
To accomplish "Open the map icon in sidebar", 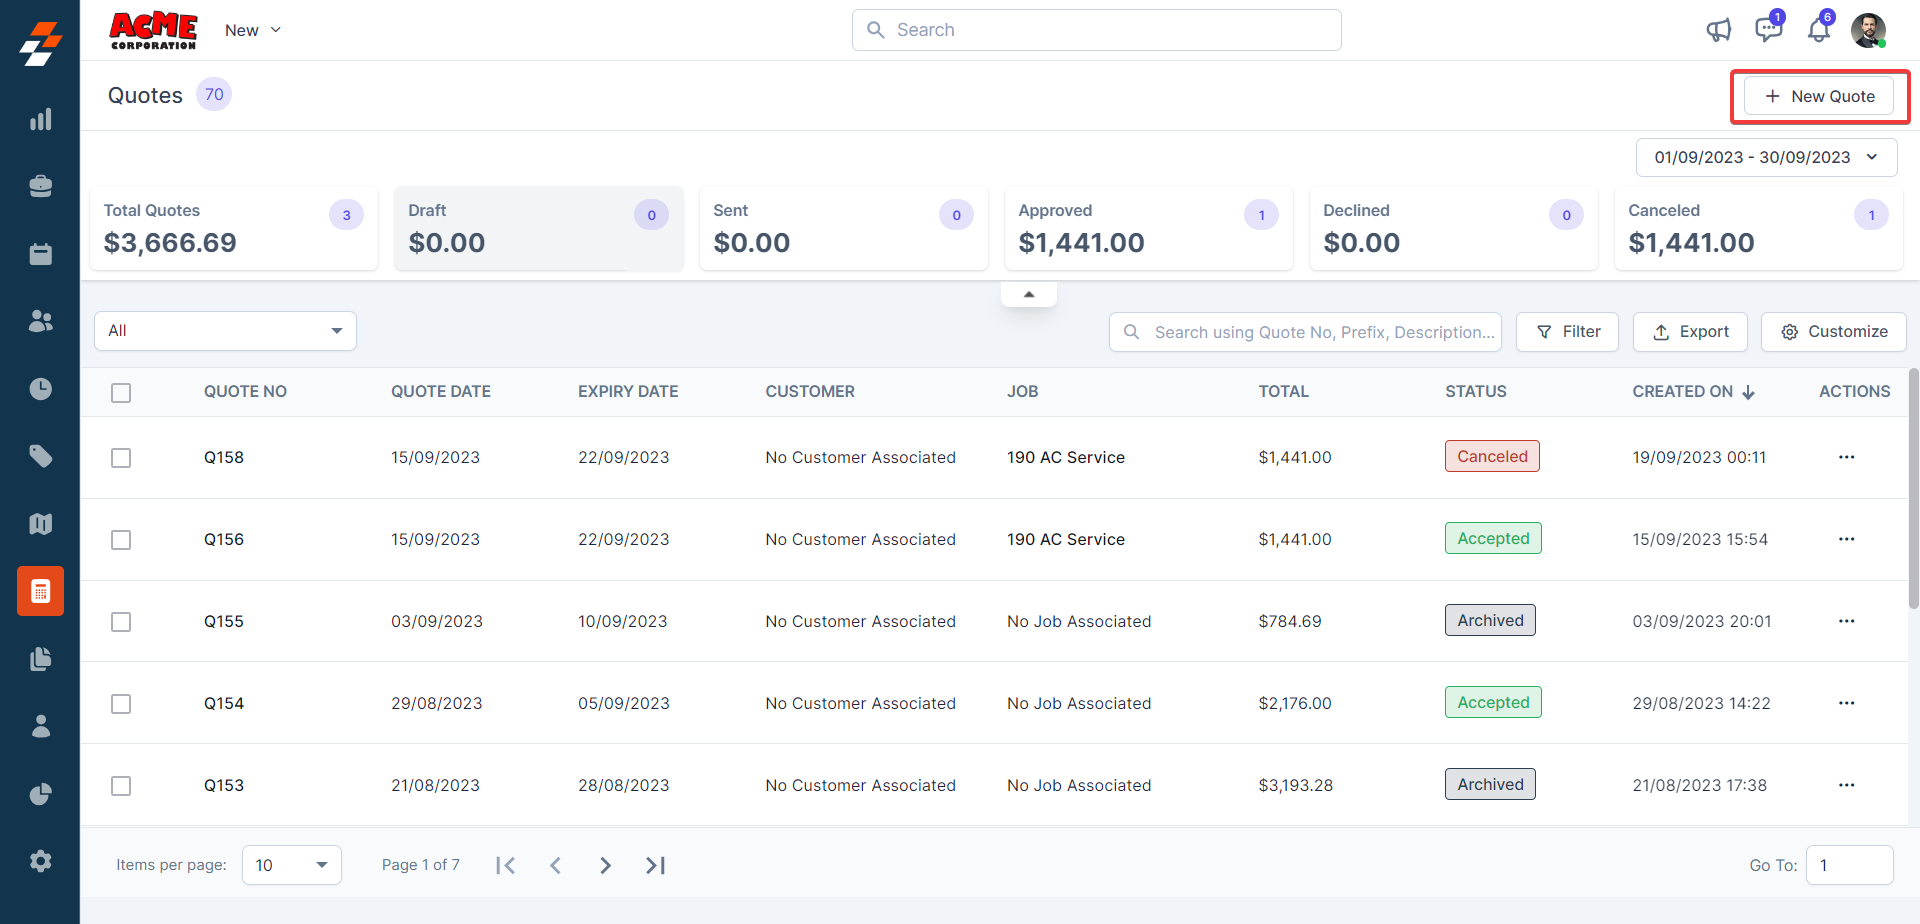I will coord(40,524).
